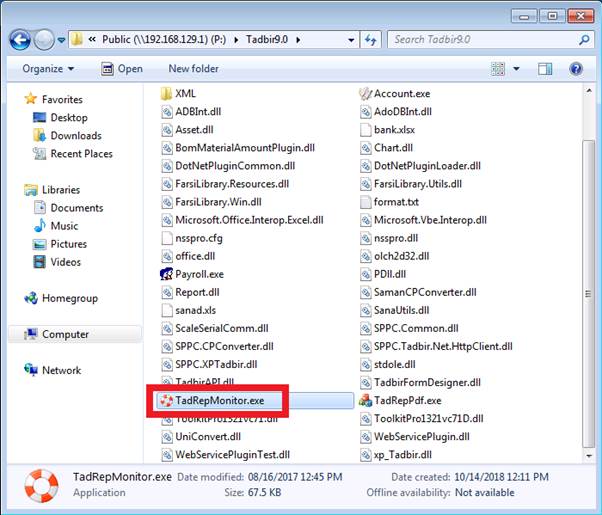This screenshot has width=602, height=515.
Task: Click the large lifebuoy icon in details pane
Action: (x=41, y=486)
